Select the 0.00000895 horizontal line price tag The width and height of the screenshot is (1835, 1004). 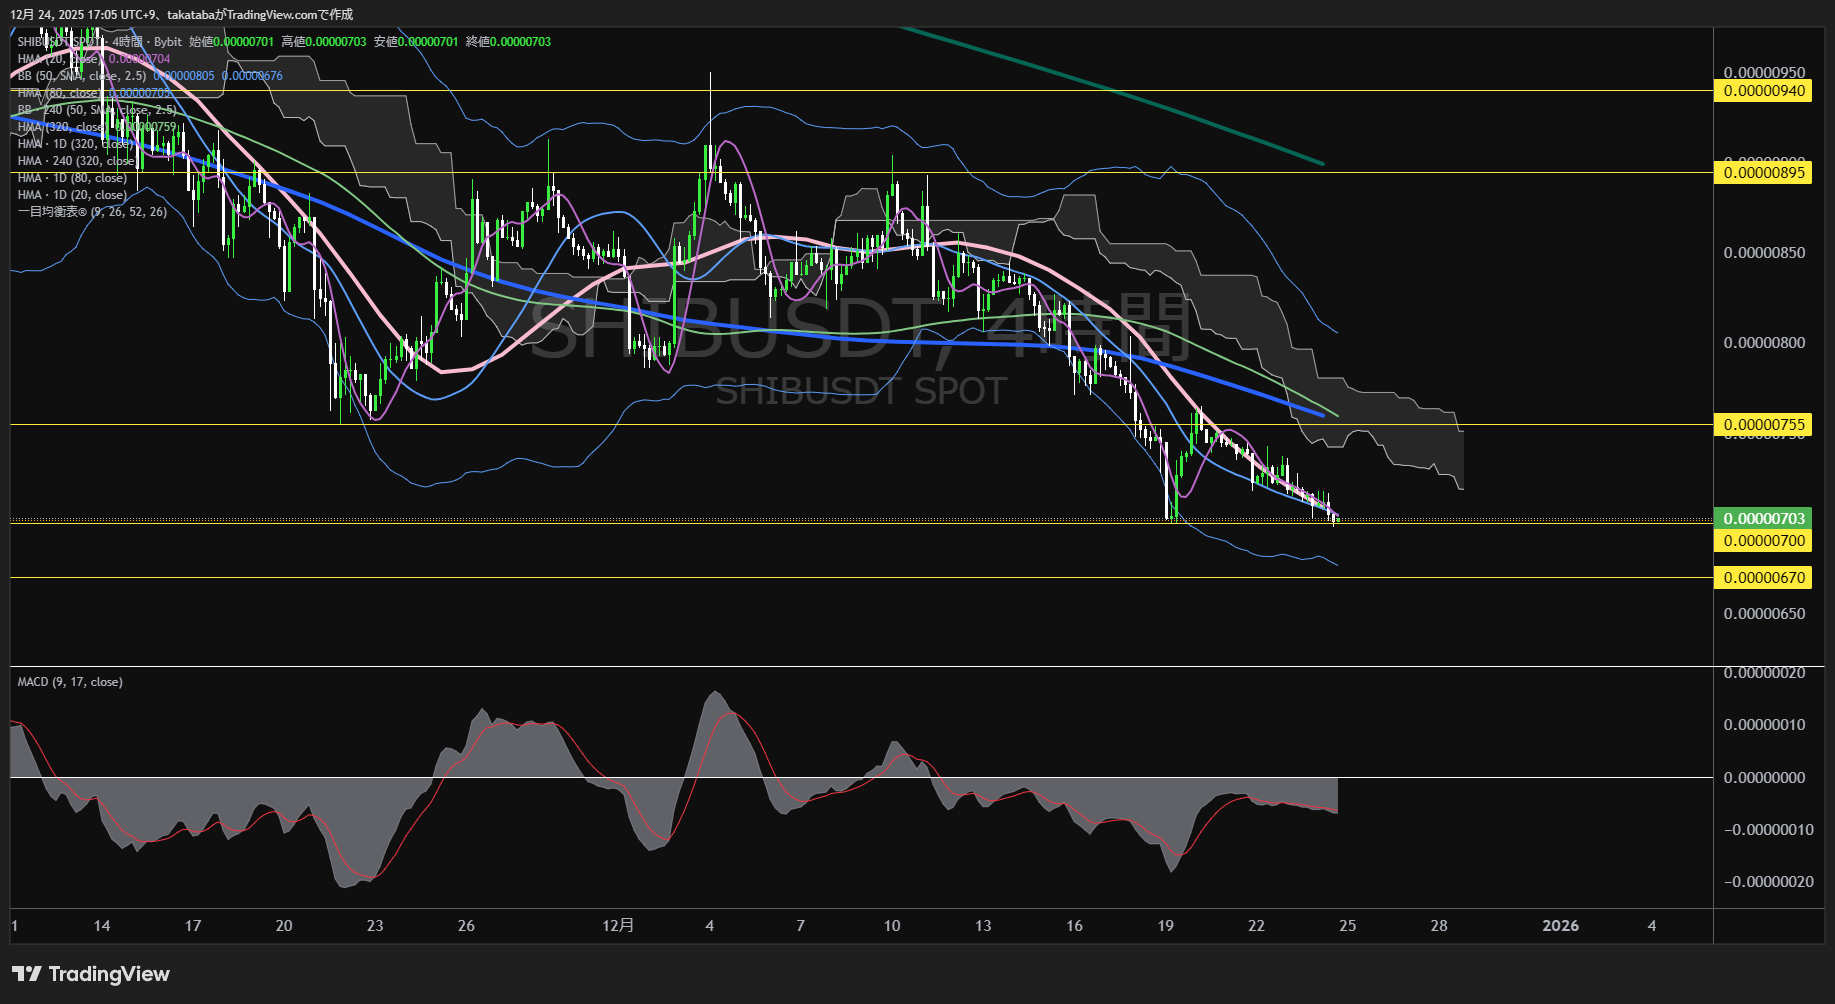1764,173
